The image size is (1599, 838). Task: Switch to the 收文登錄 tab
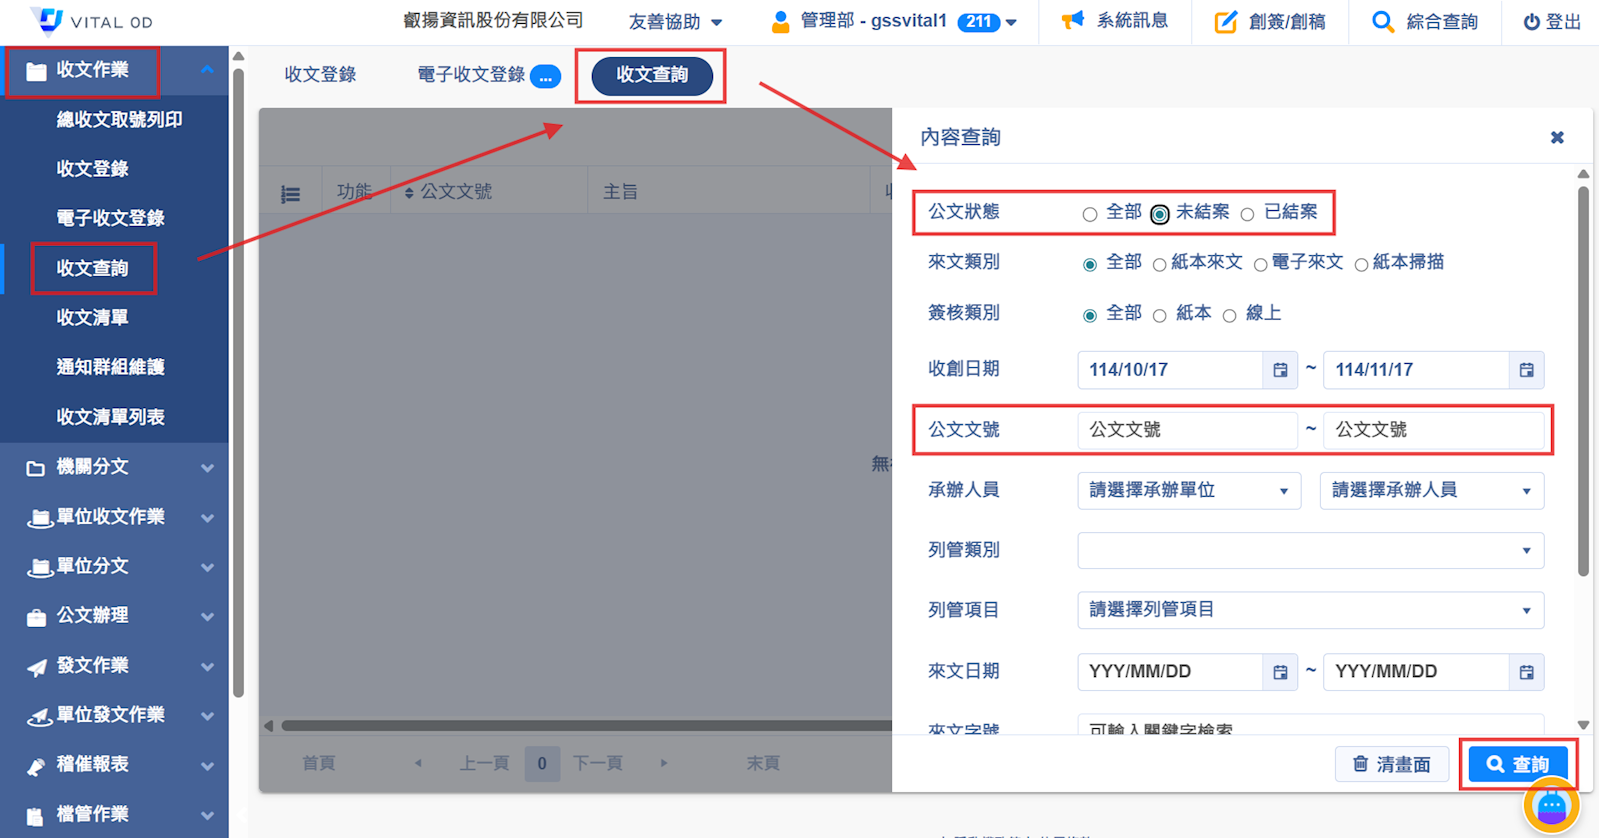(x=320, y=75)
